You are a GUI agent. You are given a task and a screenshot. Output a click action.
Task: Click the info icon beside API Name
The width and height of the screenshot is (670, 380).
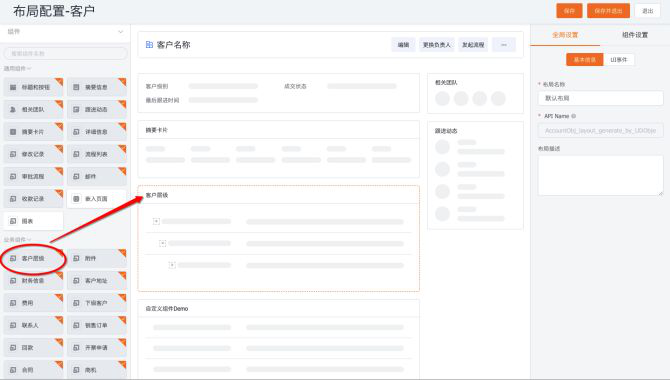pos(573,116)
